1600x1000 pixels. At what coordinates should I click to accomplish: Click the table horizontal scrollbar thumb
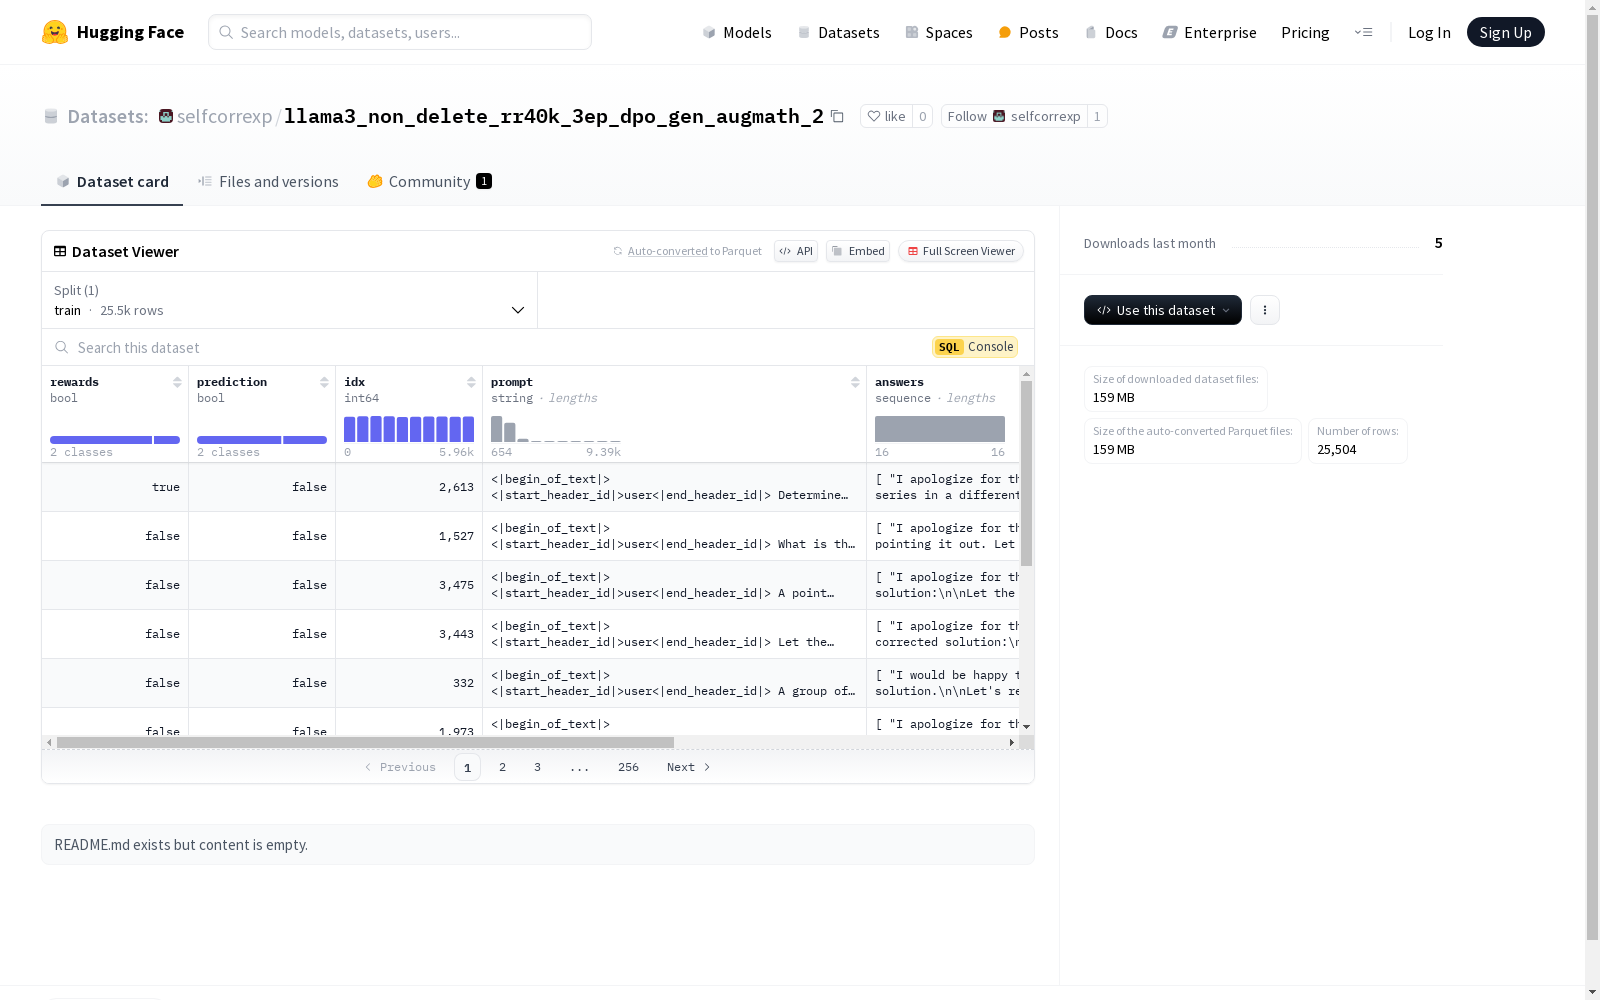pyautogui.click(x=365, y=742)
